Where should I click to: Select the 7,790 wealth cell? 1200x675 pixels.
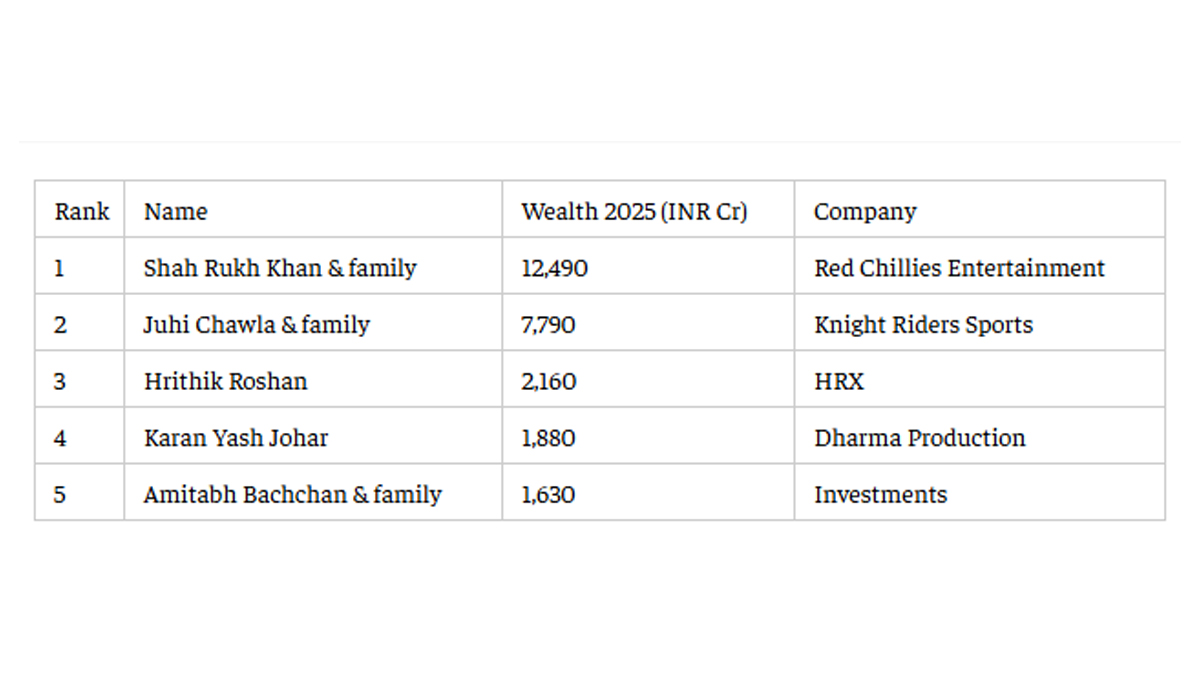click(548, 325)
